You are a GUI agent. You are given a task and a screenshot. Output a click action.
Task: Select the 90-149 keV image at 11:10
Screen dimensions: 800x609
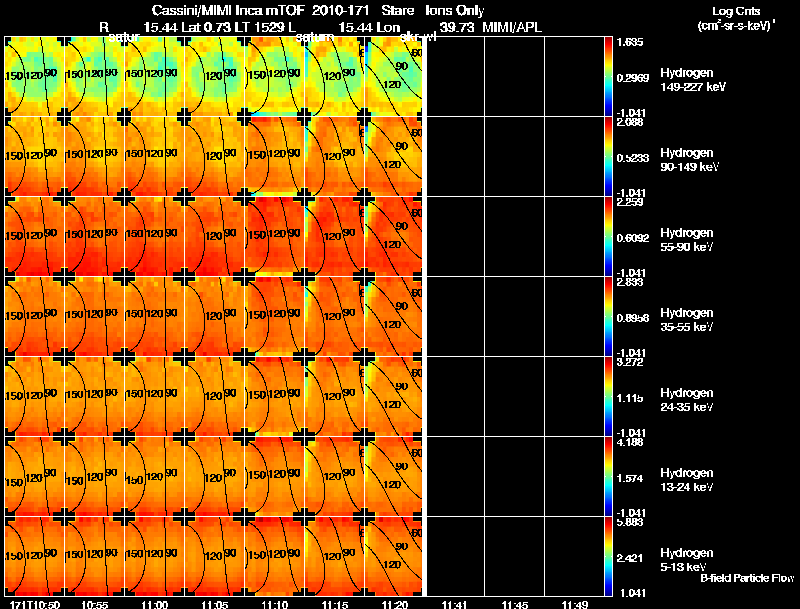click(274, 156)
